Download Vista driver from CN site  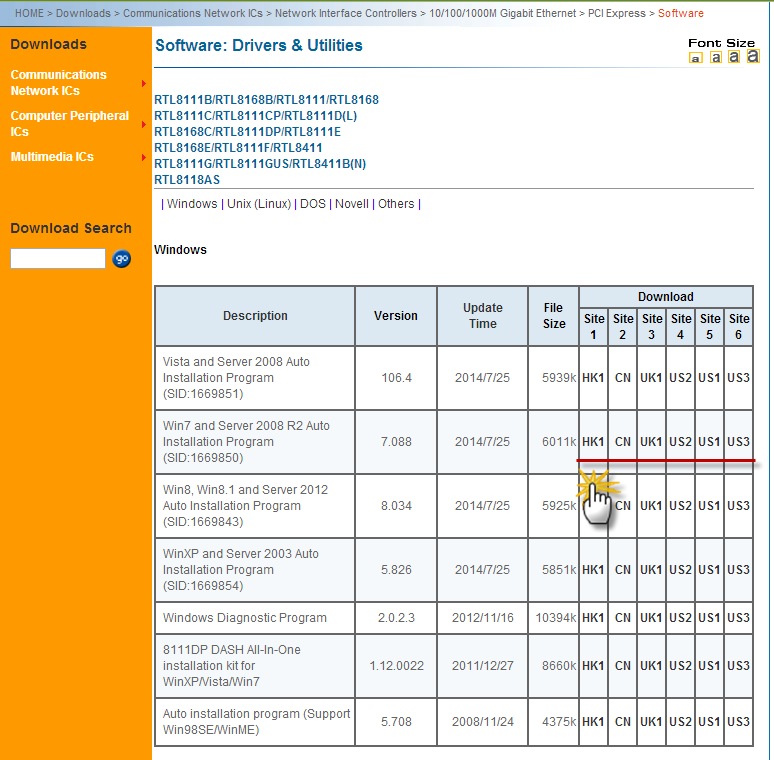(x=622, y=378)
